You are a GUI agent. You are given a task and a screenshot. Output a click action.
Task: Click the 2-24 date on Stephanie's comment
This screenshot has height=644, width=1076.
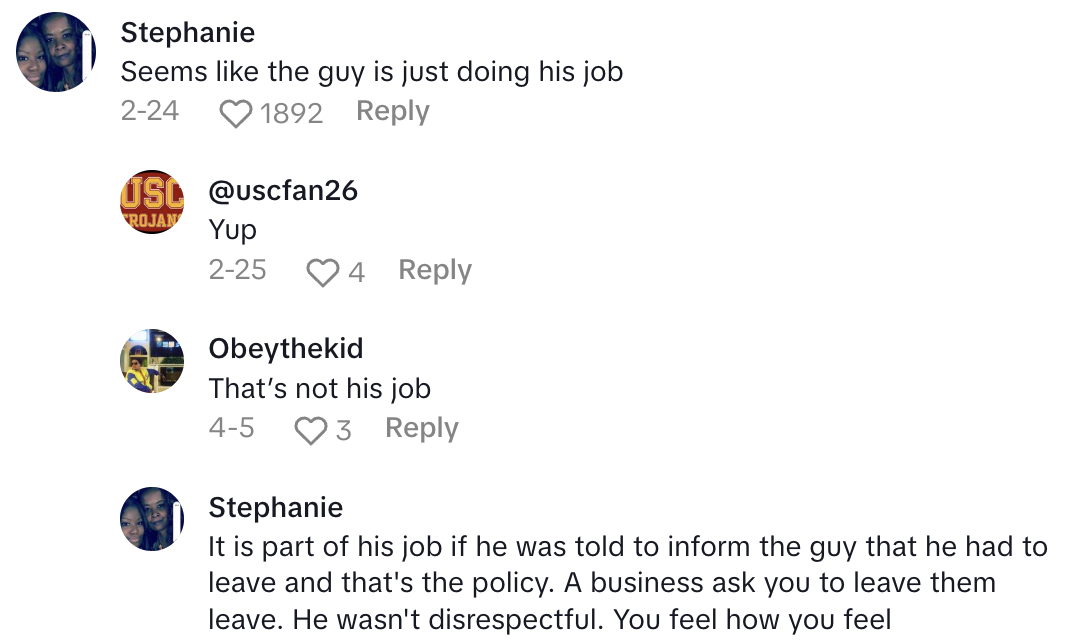(150, 111)
